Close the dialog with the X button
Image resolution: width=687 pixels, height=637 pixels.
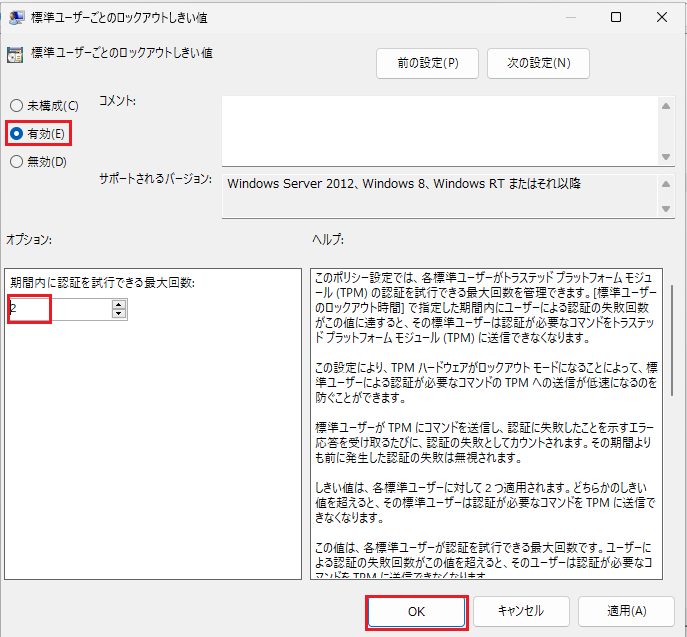(x=662, y=17)
